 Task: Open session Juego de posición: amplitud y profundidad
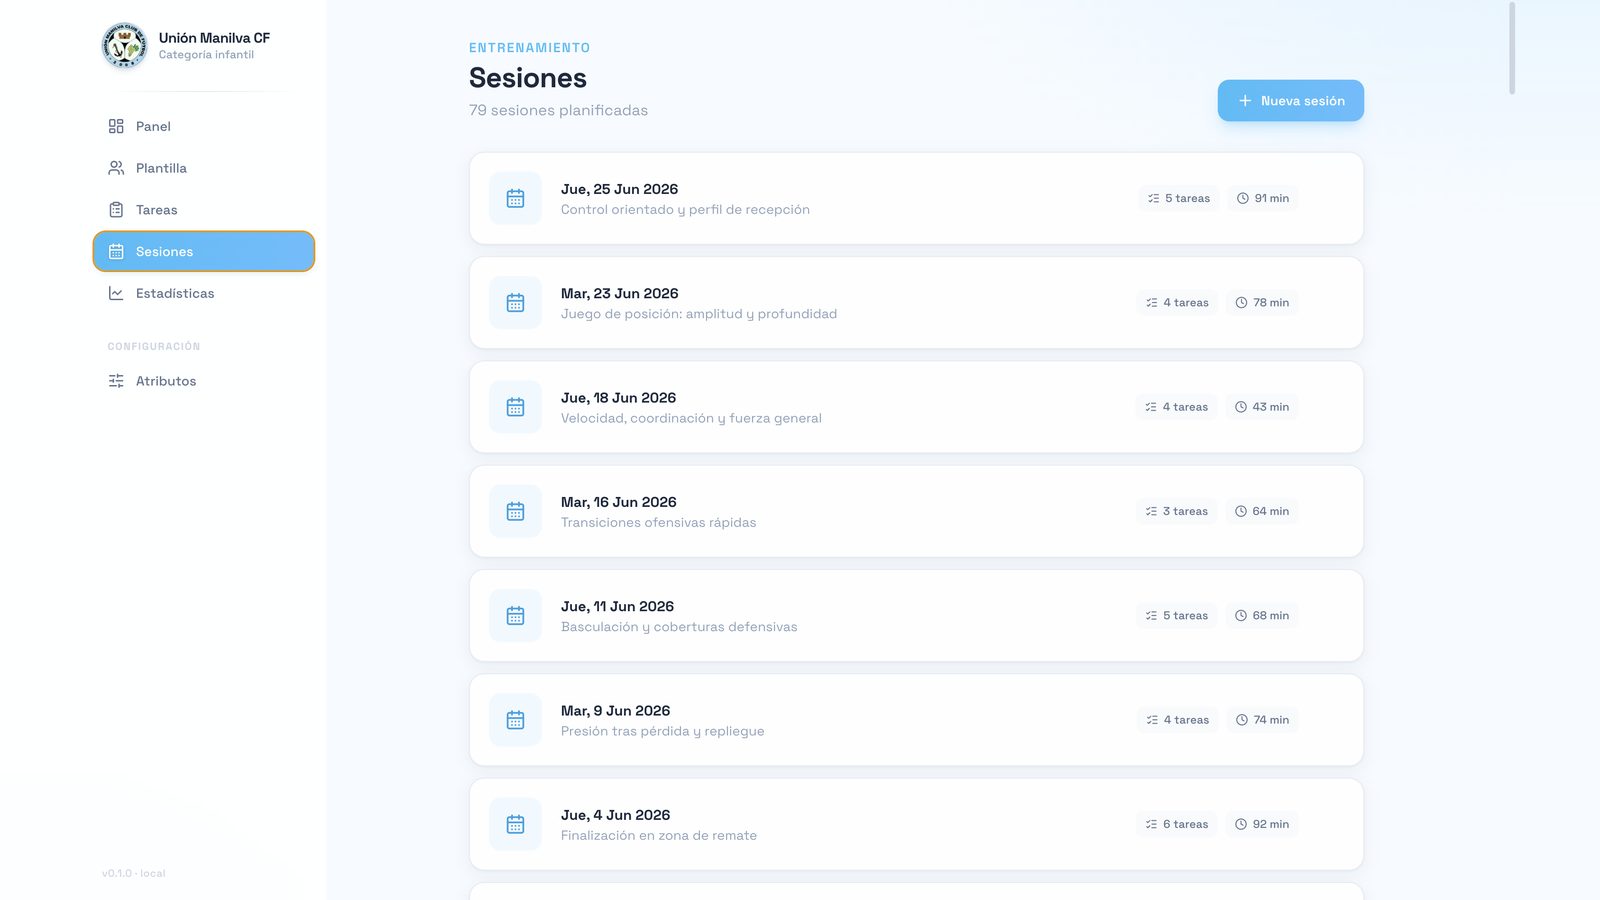tap(916, 303)
